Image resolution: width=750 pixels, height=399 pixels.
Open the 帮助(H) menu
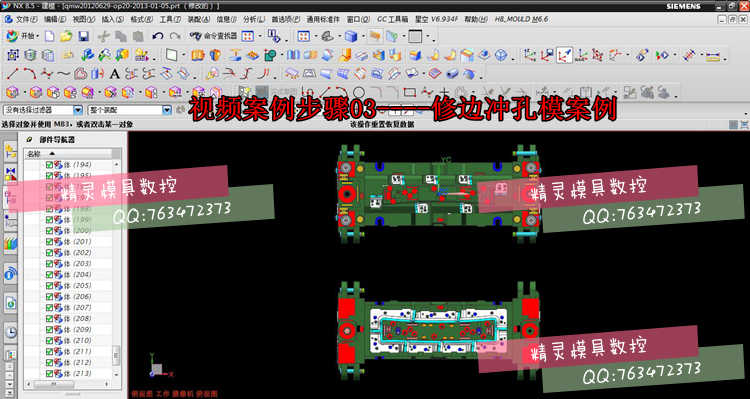click(x=476, y=20)
